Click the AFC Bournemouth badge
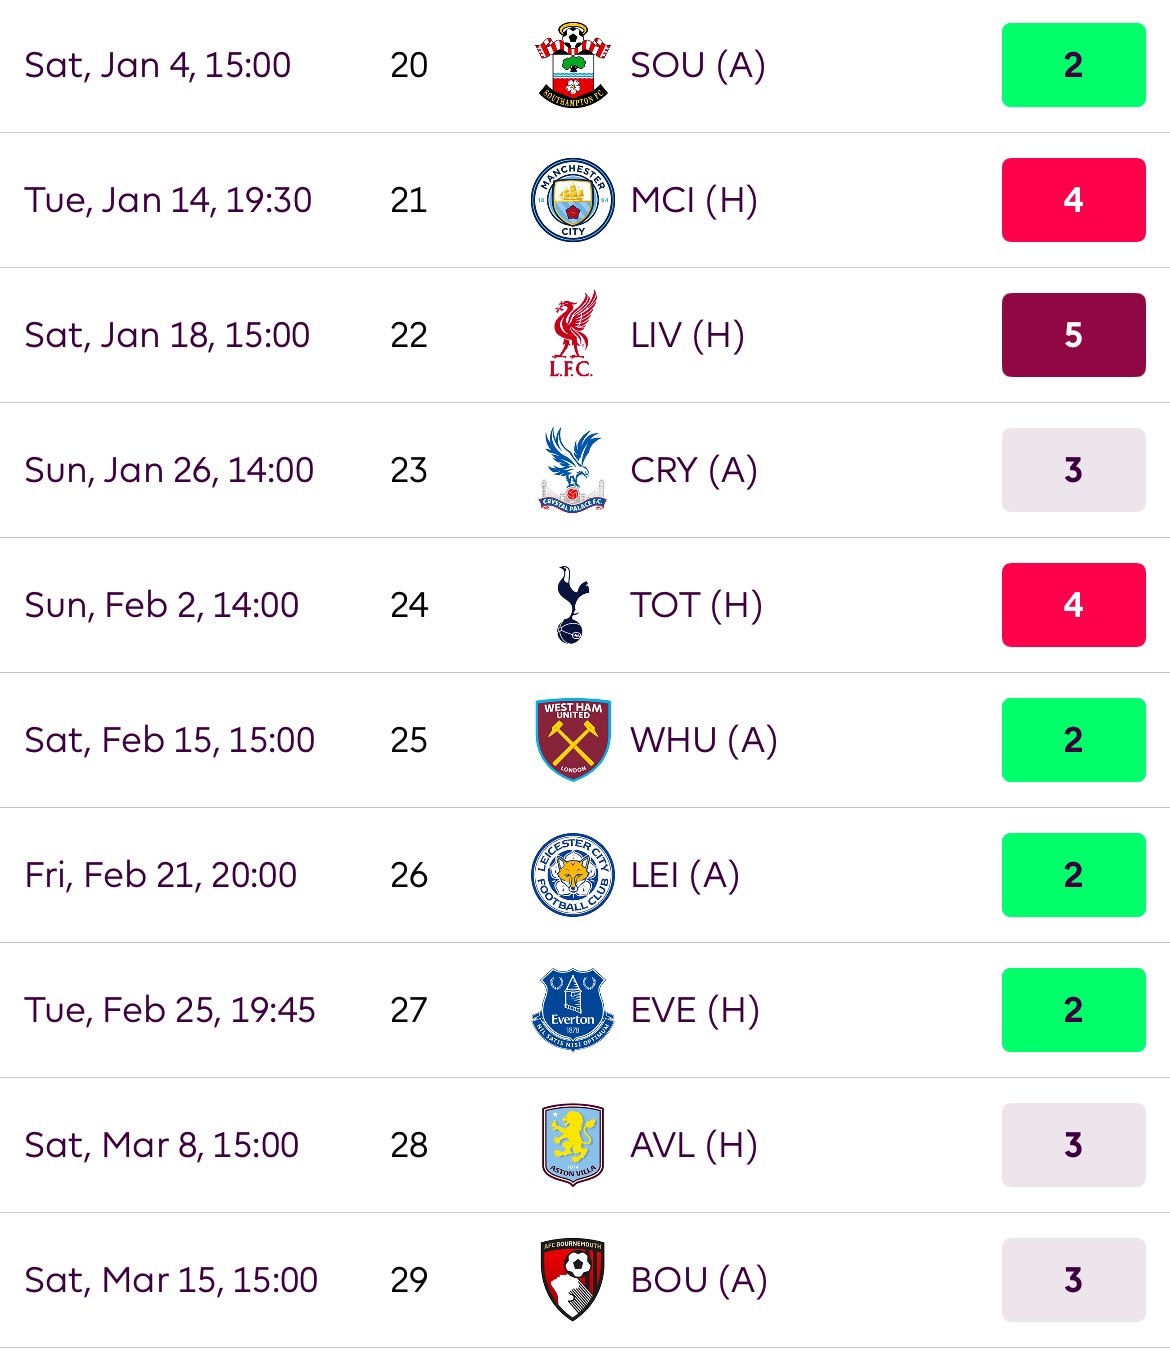 [x=572, y=1280]
